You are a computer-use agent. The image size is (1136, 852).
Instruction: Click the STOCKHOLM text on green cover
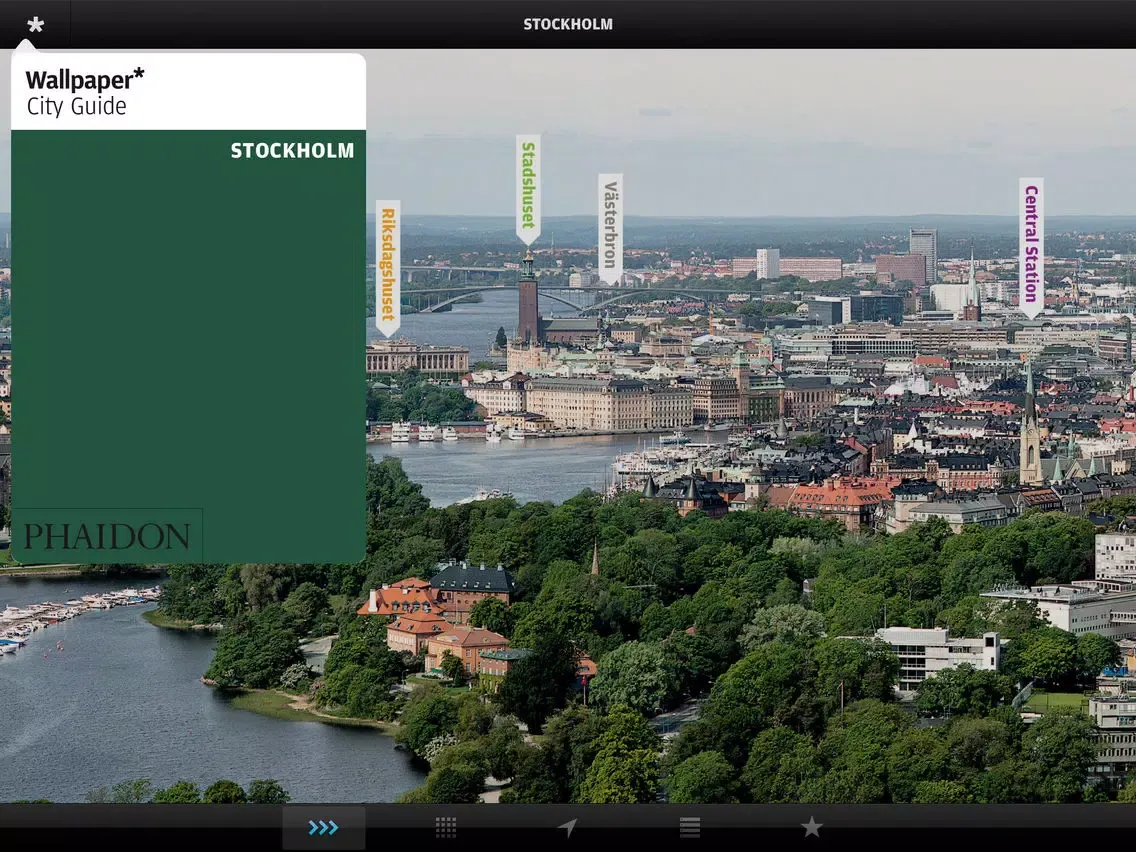(x=293, y=151)
